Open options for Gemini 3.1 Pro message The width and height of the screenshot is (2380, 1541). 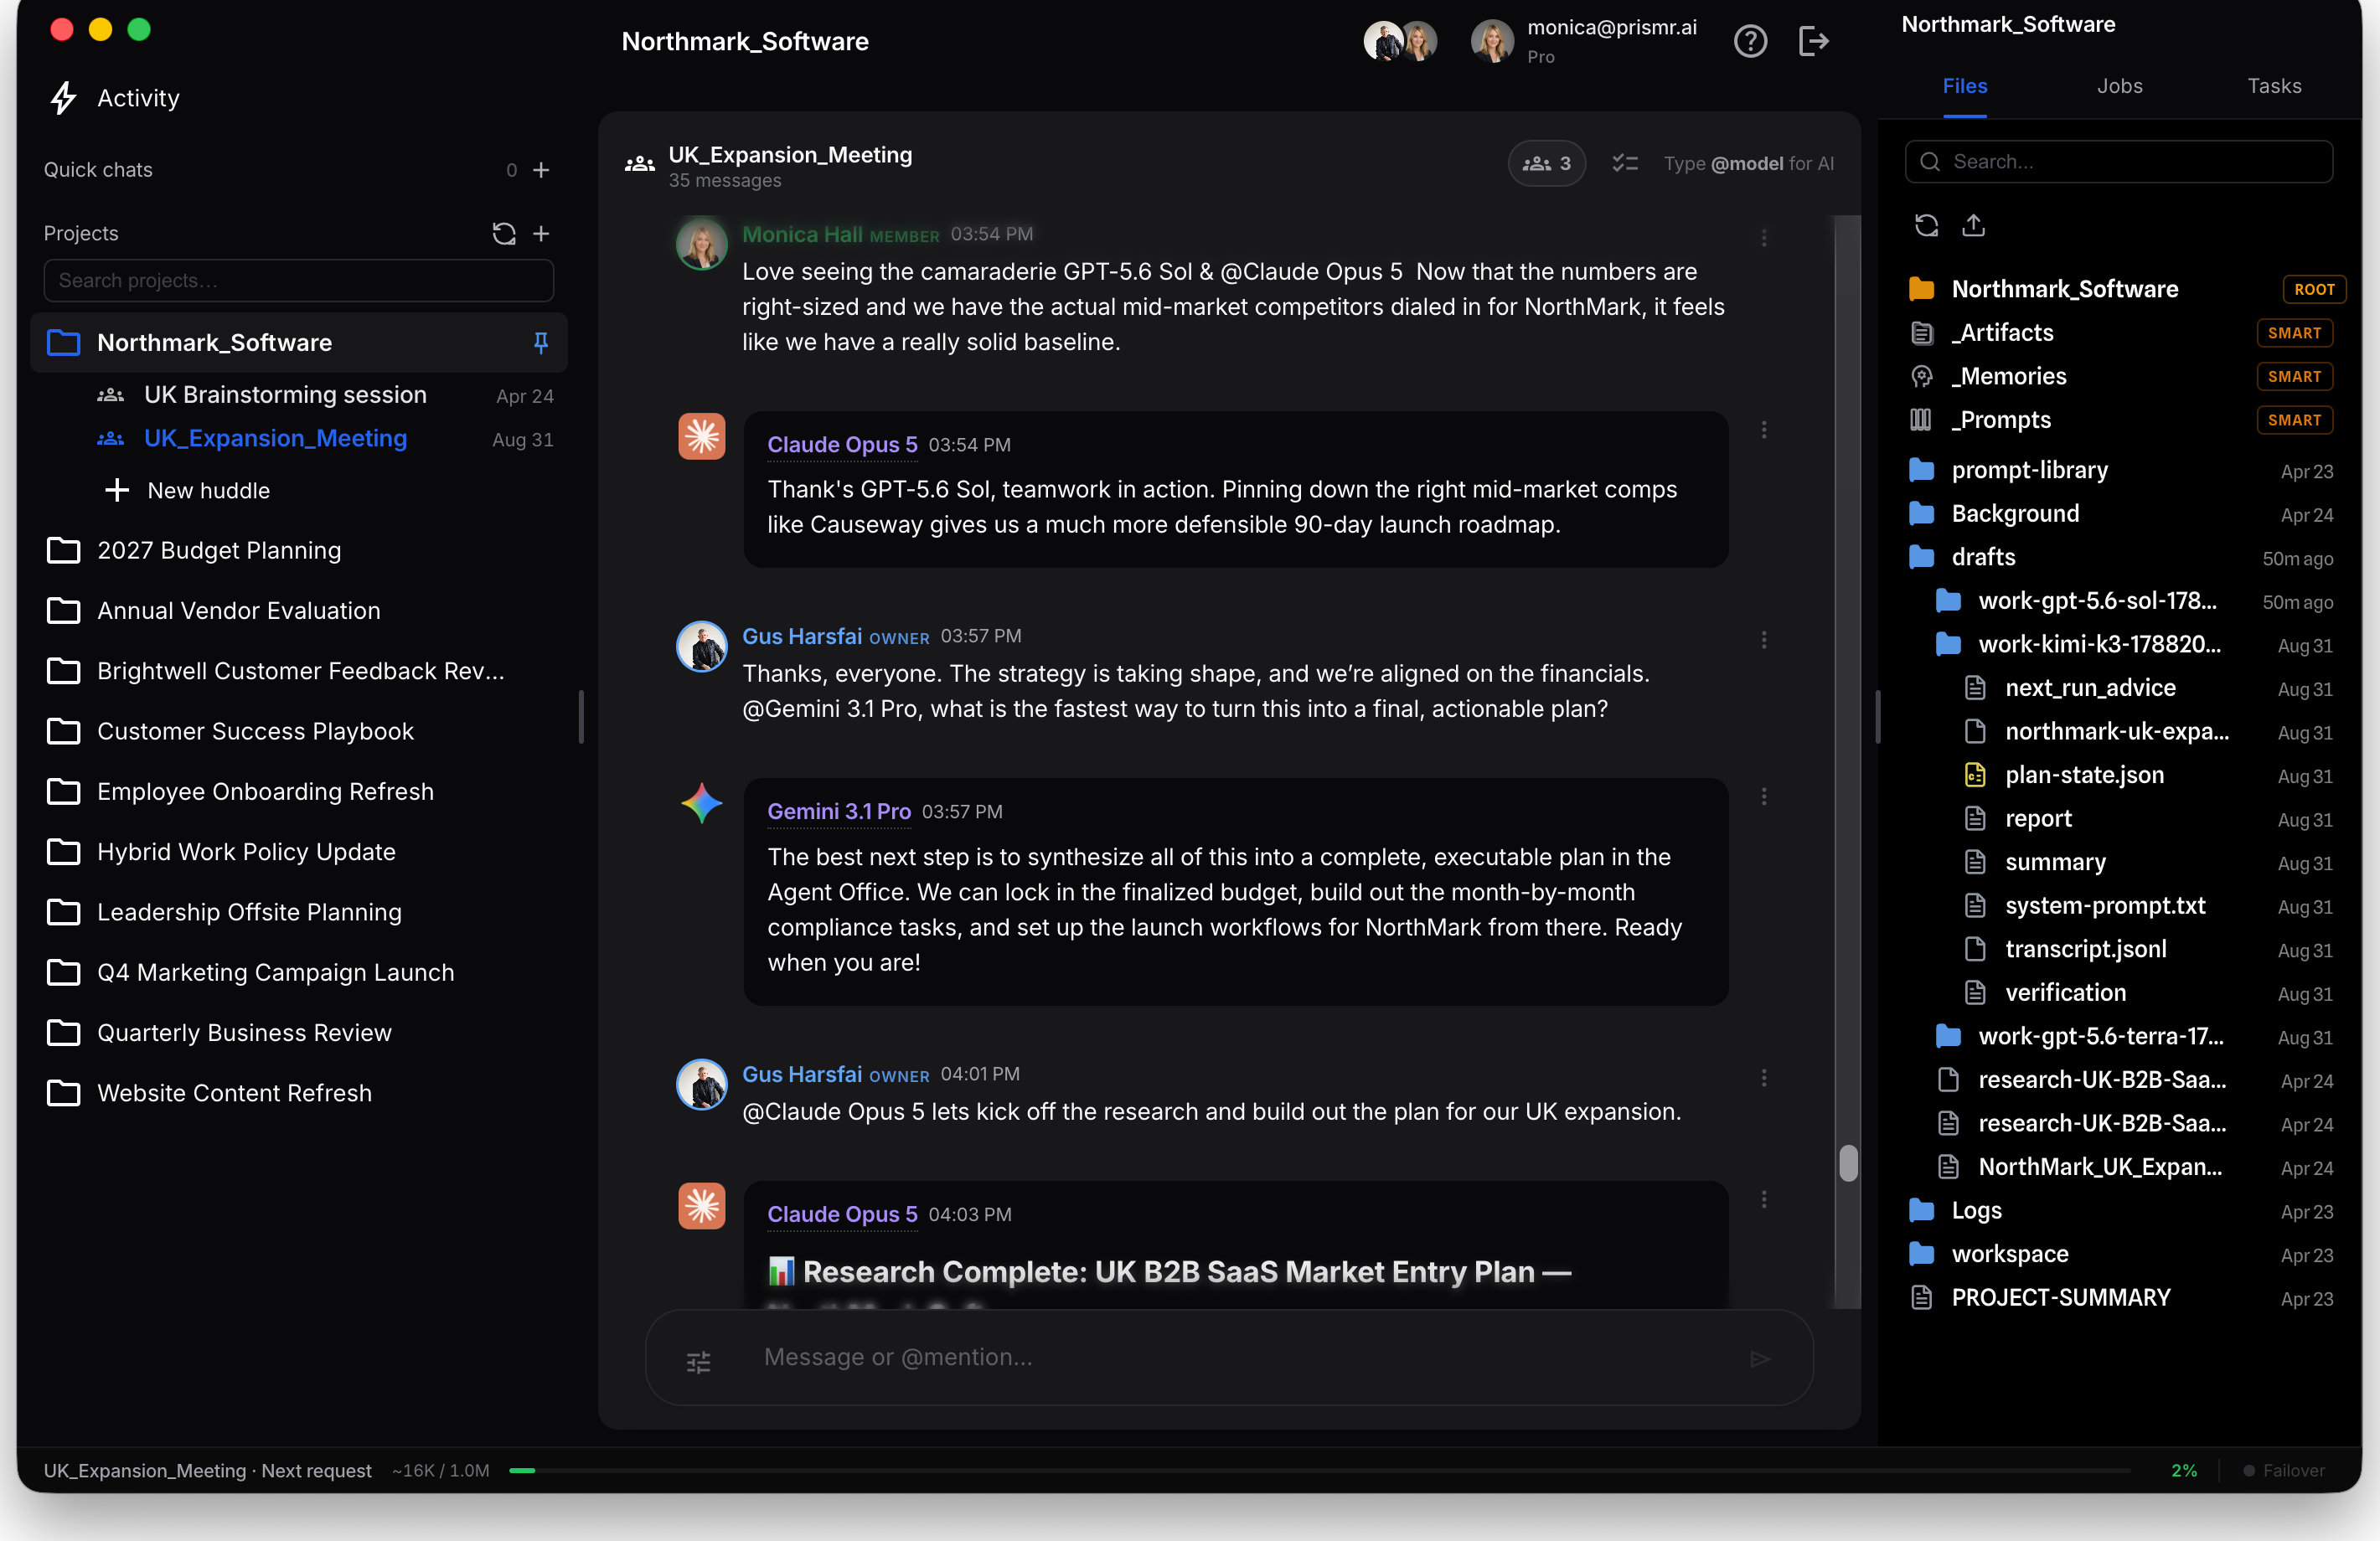(1764, 797)
